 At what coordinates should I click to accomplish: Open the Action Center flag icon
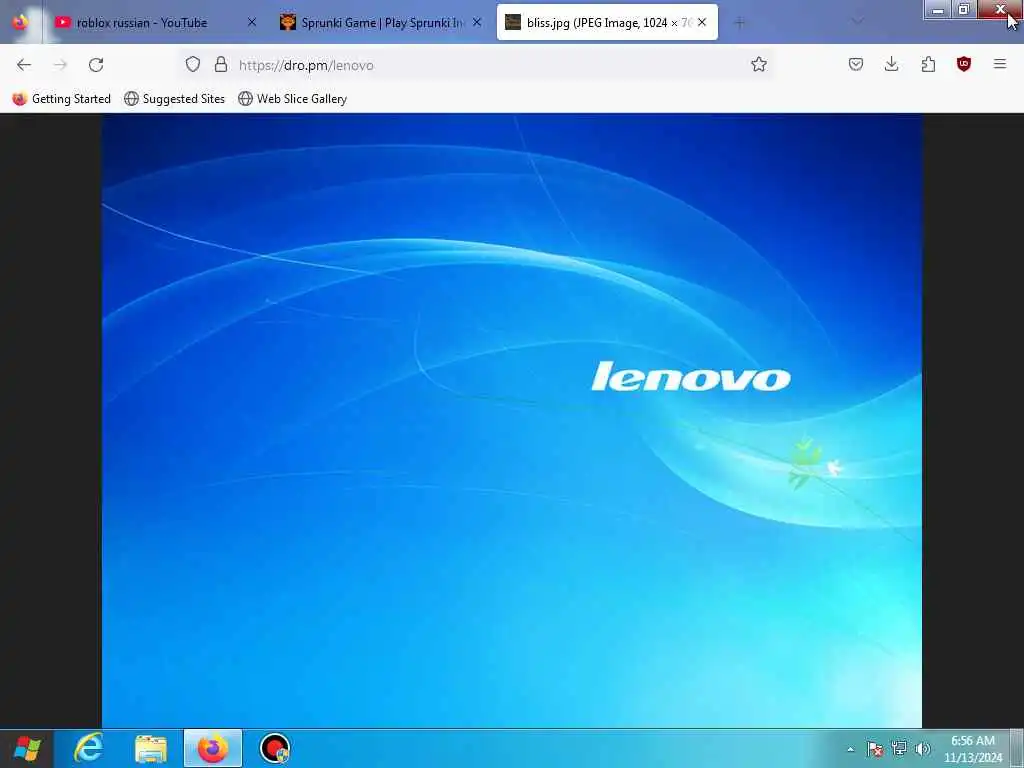875,749
